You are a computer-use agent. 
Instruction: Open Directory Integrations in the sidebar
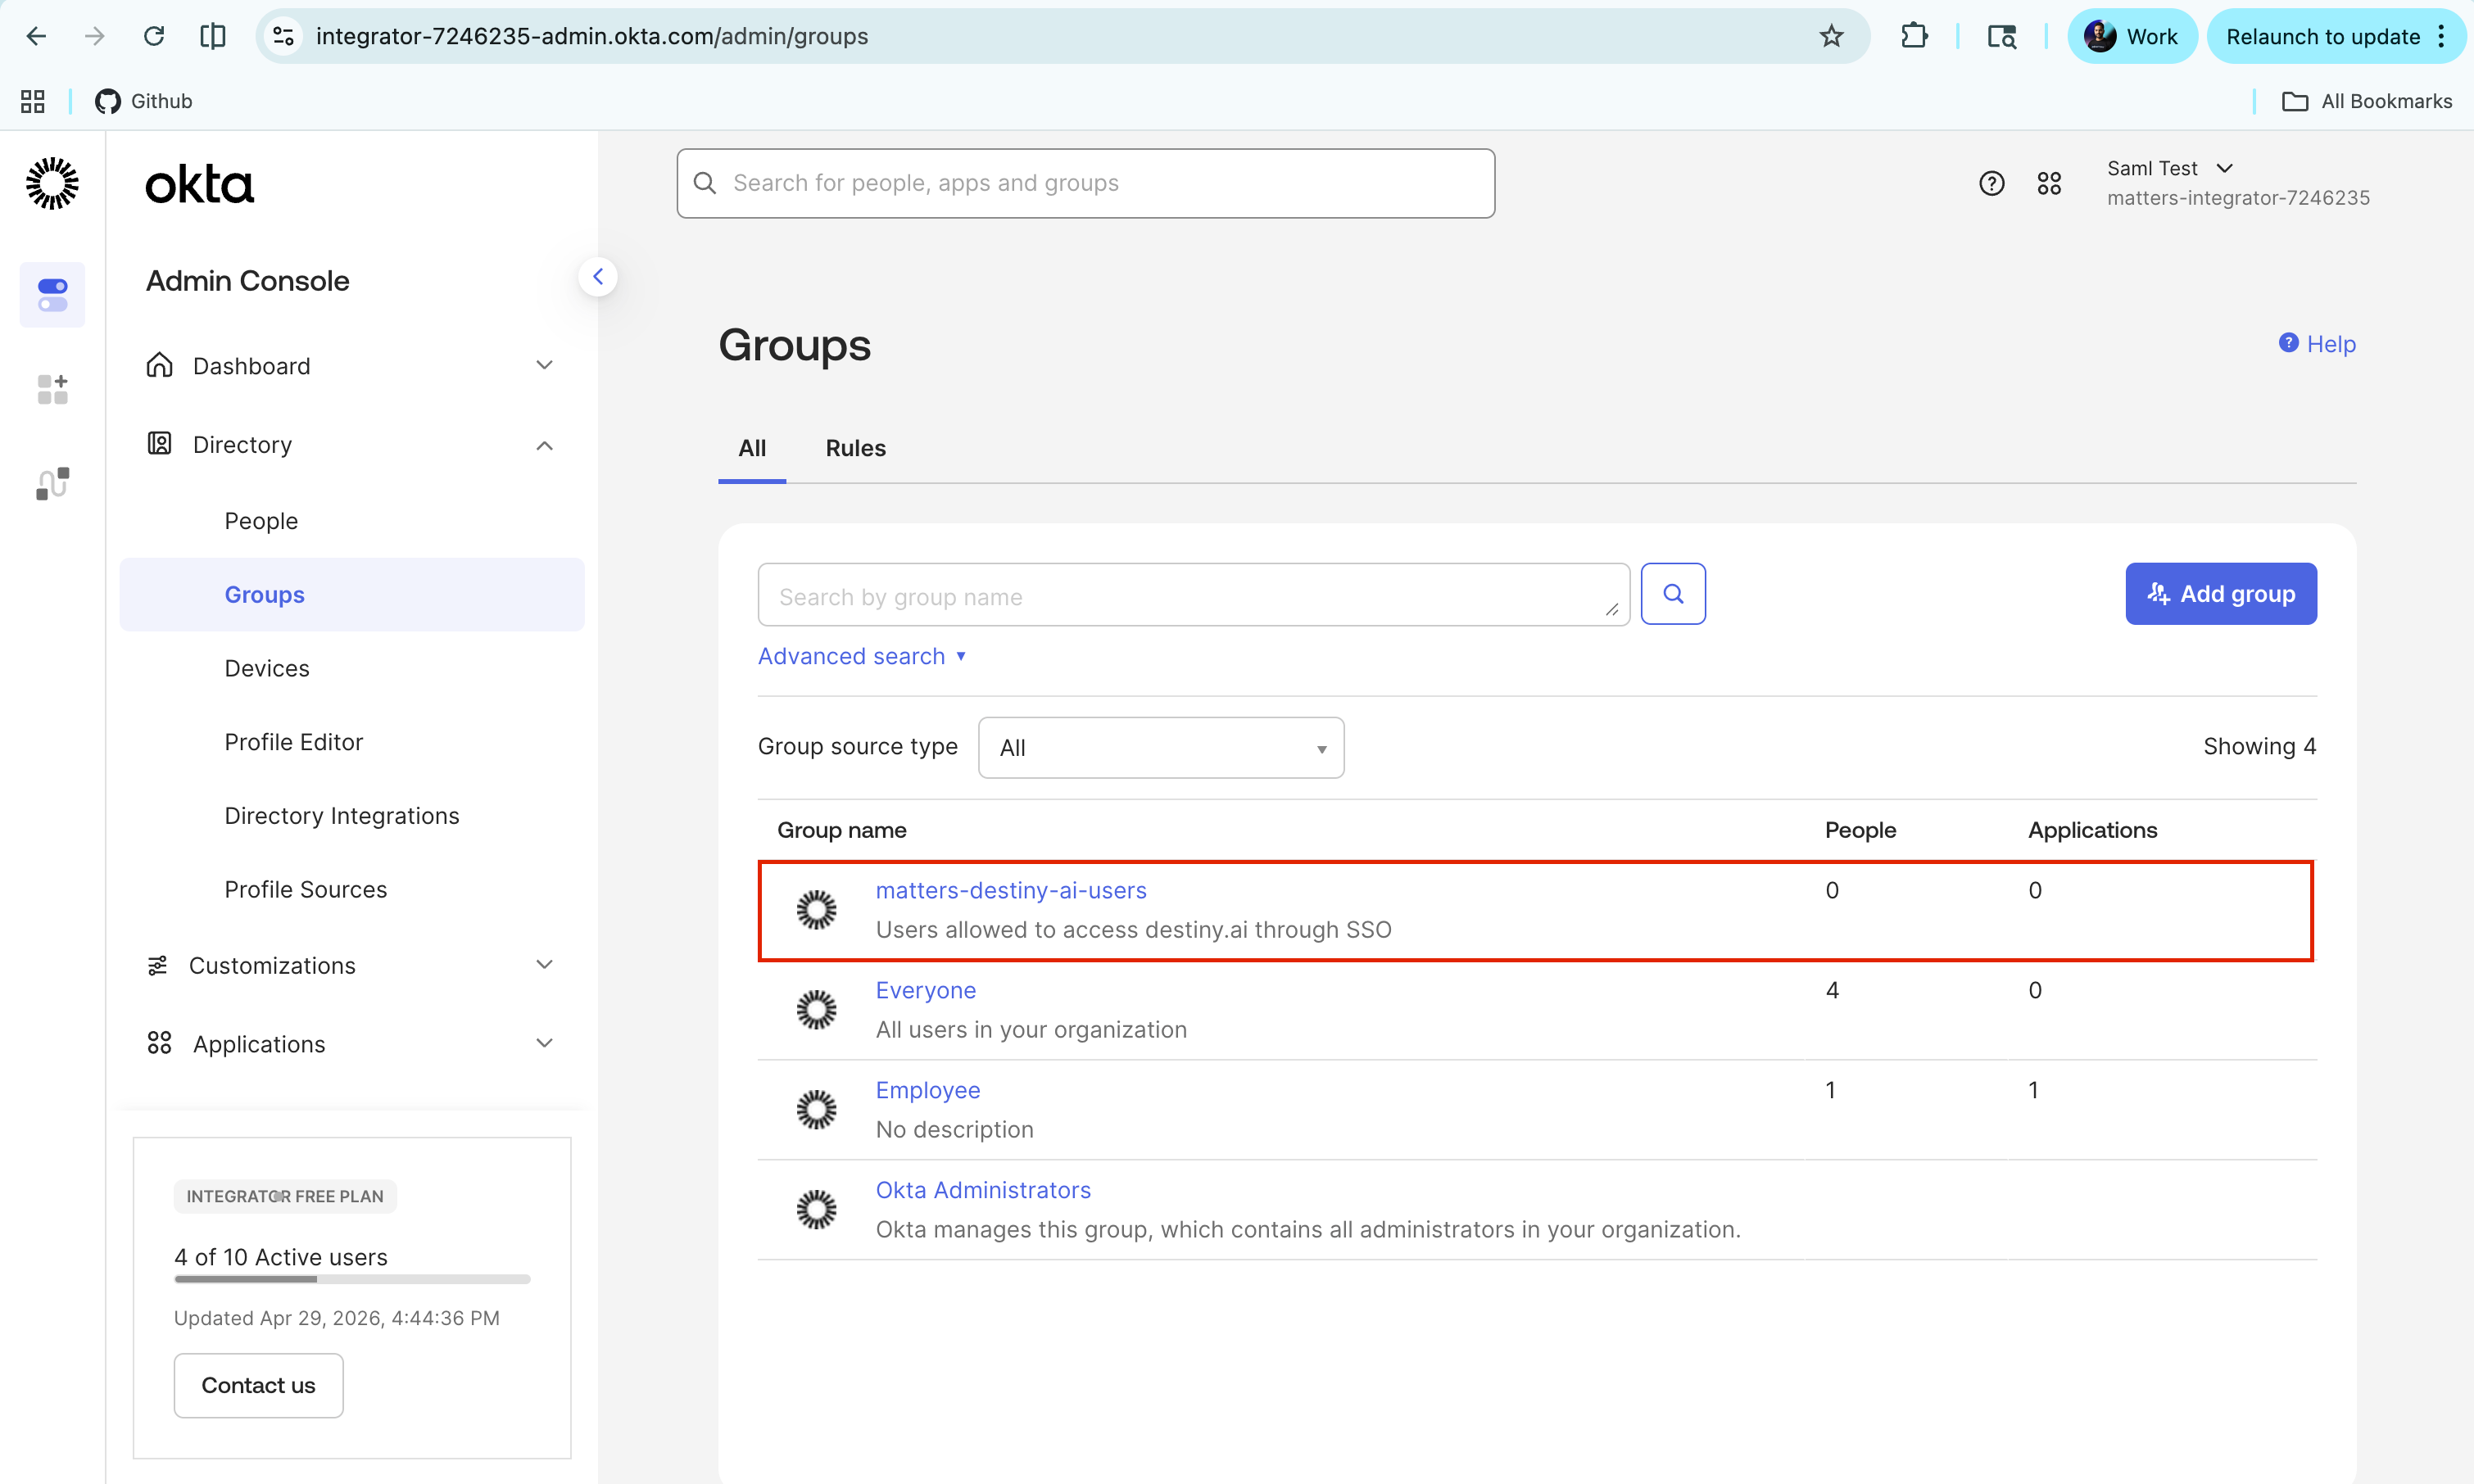pos(342,816)
